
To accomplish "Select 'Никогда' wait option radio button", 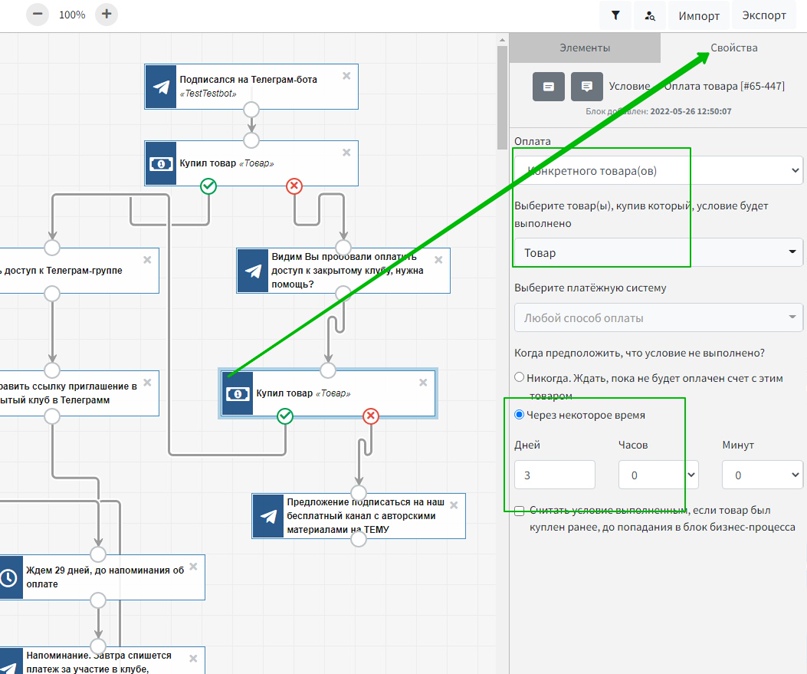I will (519, 378).
